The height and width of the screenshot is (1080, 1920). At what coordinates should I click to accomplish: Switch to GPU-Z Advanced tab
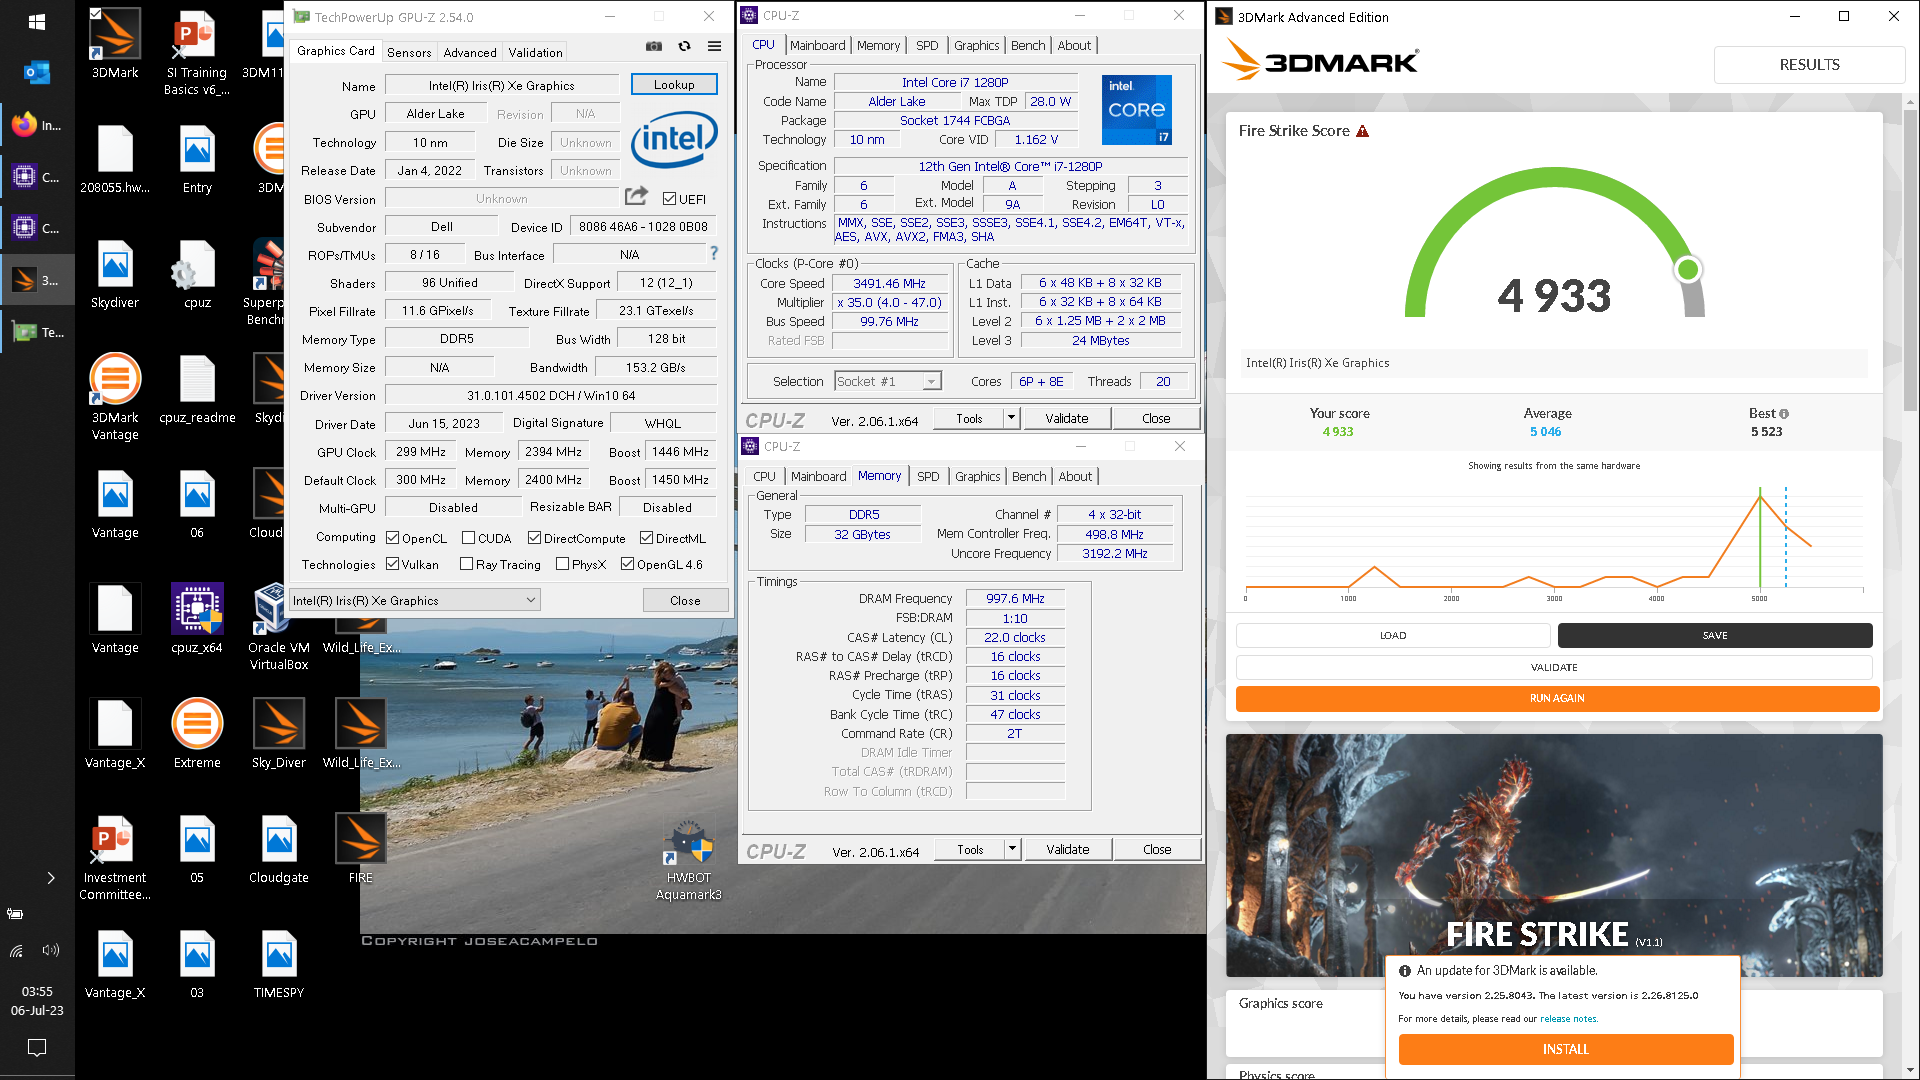point(470,52)
